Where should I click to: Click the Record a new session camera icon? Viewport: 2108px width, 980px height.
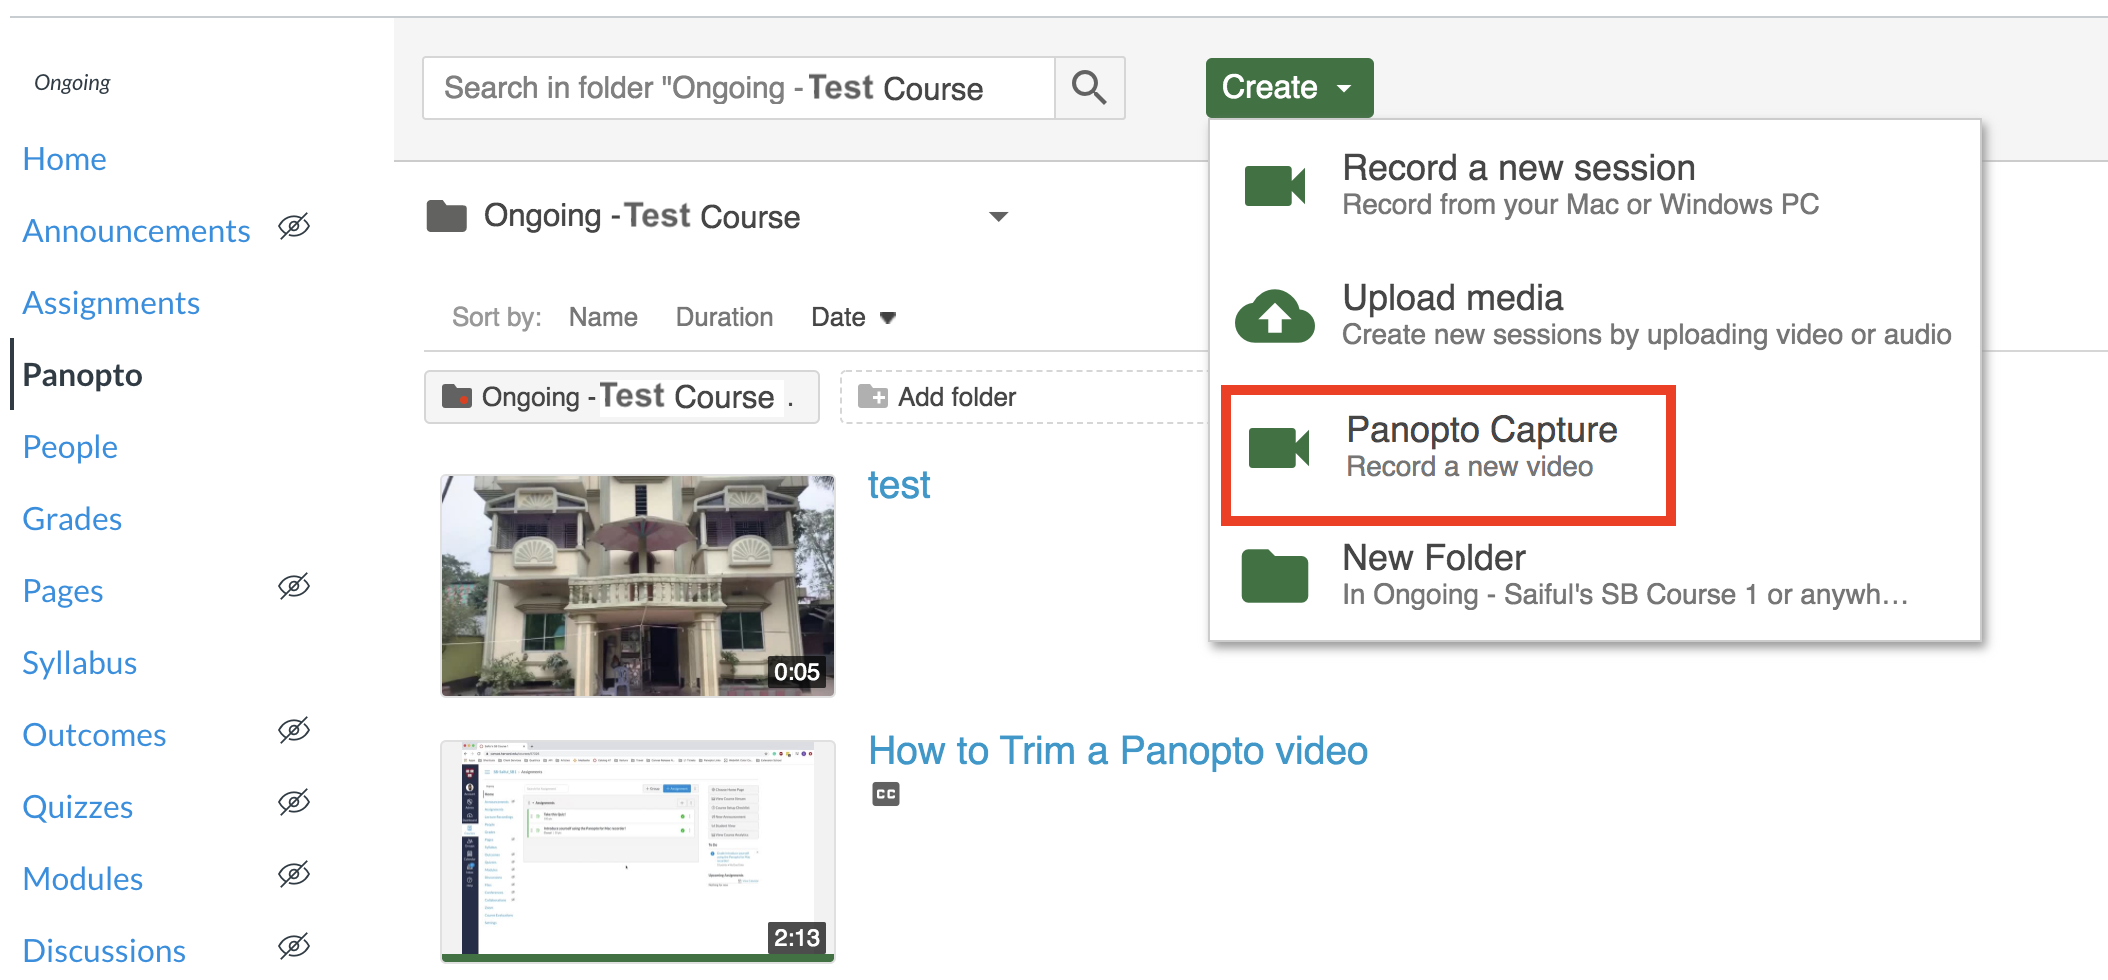point(1274,183)
